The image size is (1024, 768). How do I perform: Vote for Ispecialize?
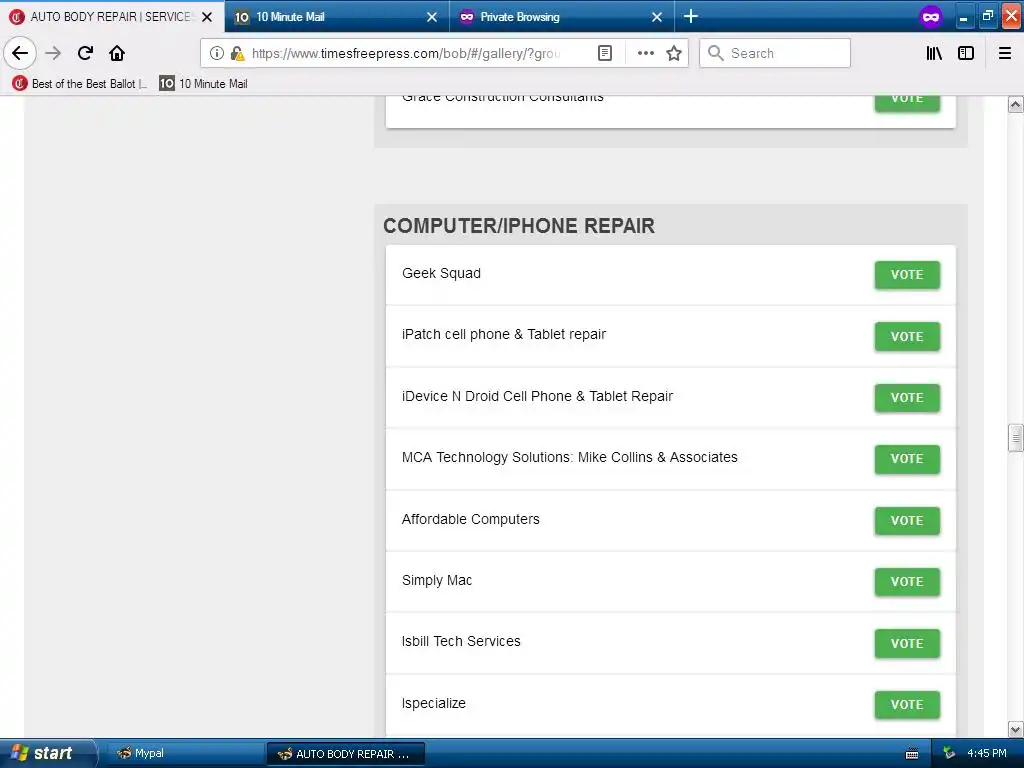coord(906,705)
